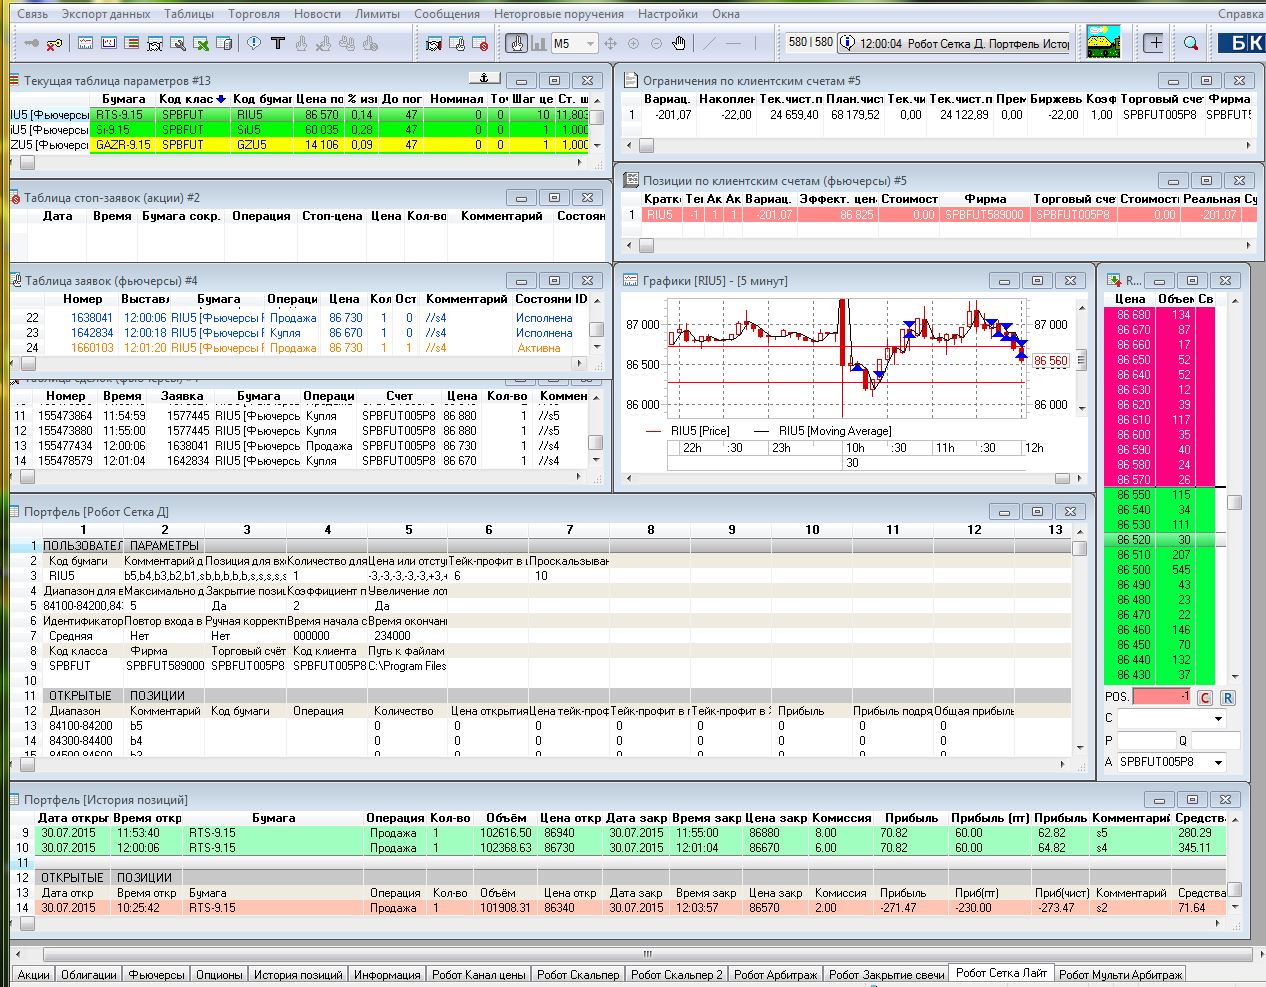Switch to the Акции tab
Image resolution: width=1266 pixels, height=987 pixels.
33,974
